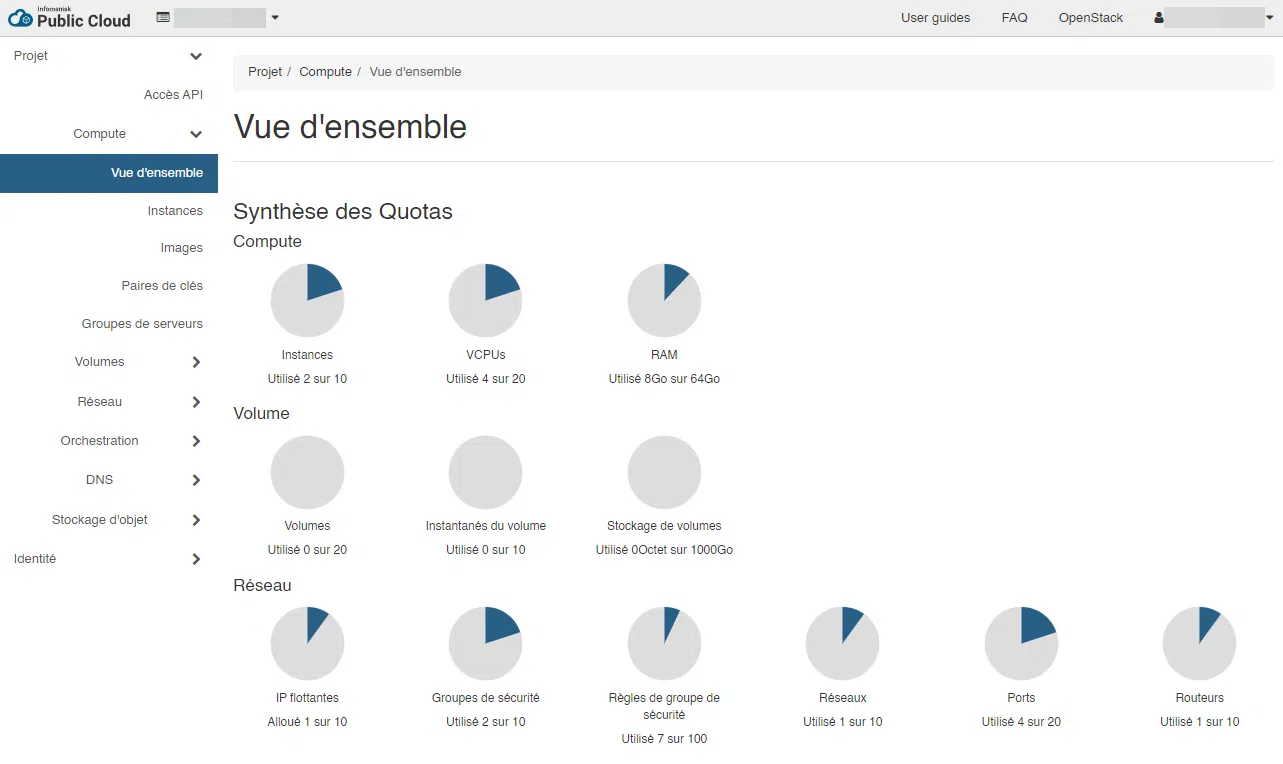
Task: Click the Instances quota pie chart
Action: click(x=307, y=301)
